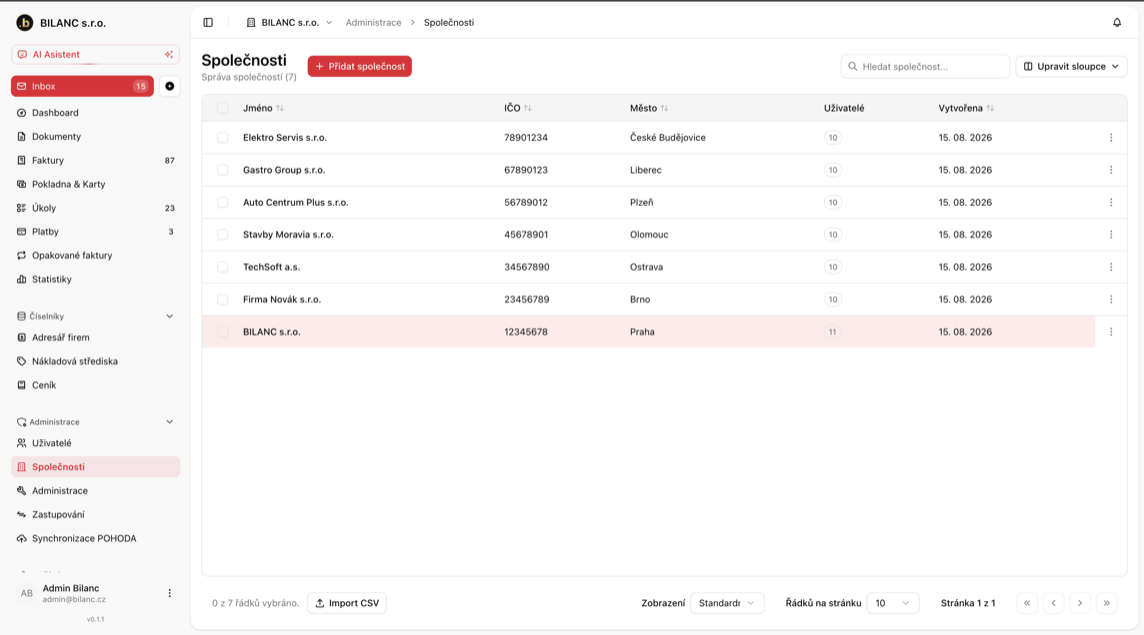
Task: Click the Import CSV button
Action: pyautogui.click(x=347, y=603)
